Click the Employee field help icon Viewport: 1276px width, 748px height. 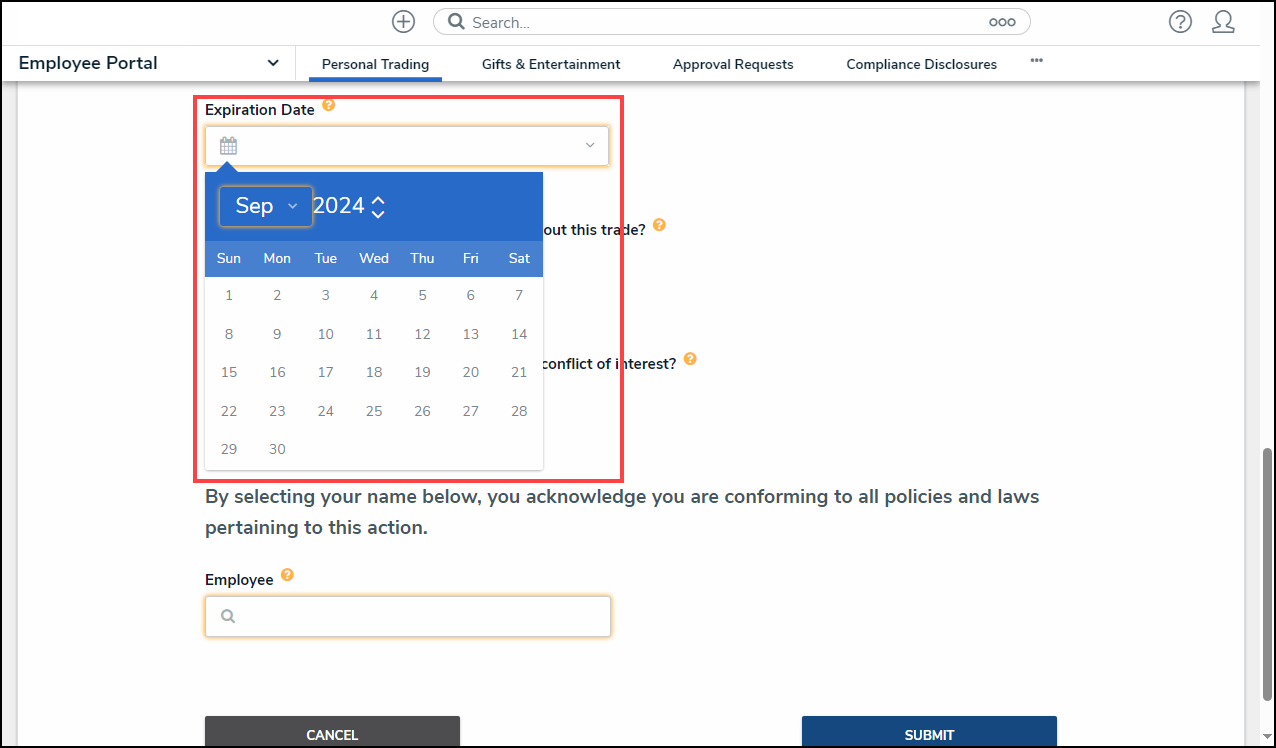(287, 575)
